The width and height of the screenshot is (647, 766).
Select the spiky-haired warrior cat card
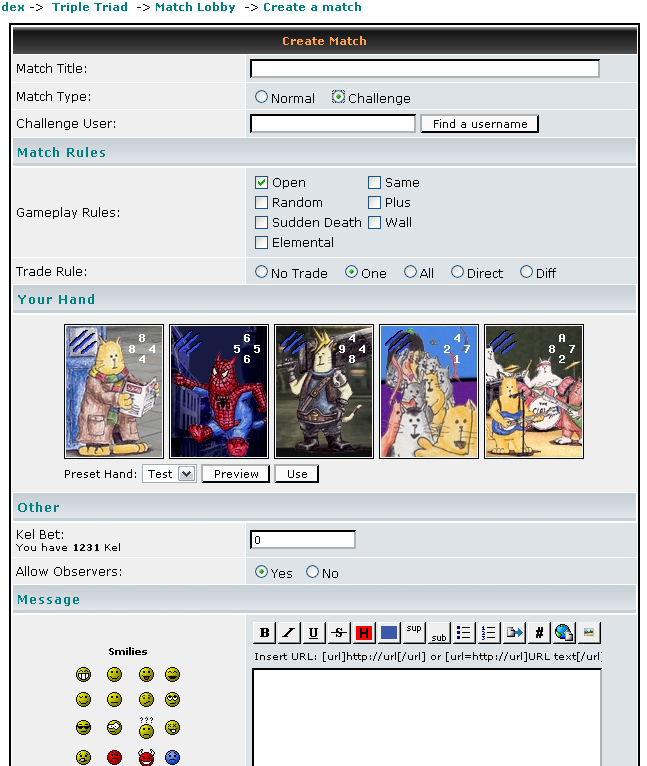(324, 391)
